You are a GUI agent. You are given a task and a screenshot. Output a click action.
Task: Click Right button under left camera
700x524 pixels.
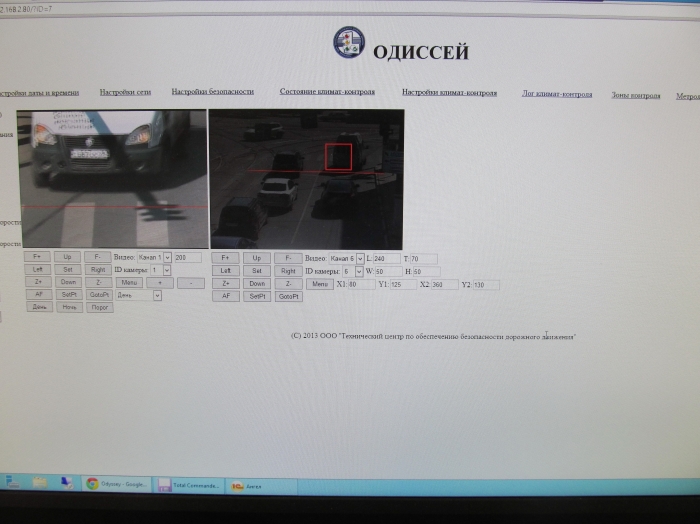point(98,269)
